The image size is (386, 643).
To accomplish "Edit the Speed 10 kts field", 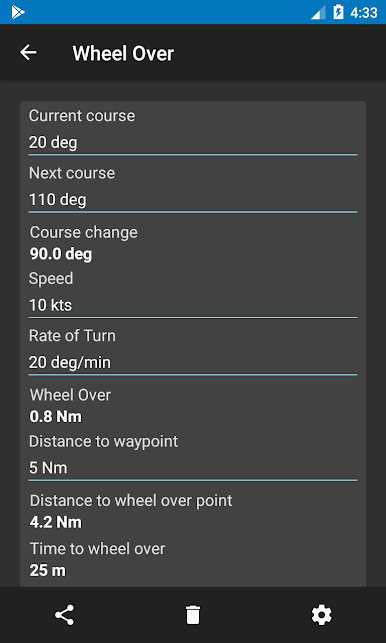I will tap(193, 306).
